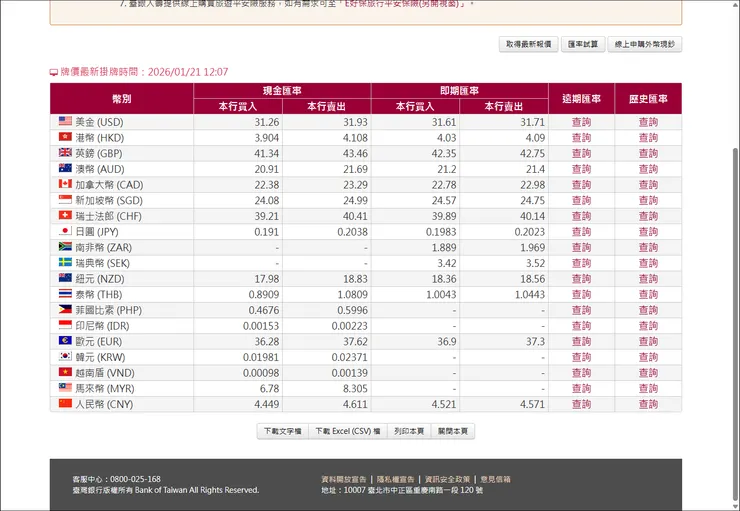Click CNY spot selling rate 4.571

tap(532, 404)
